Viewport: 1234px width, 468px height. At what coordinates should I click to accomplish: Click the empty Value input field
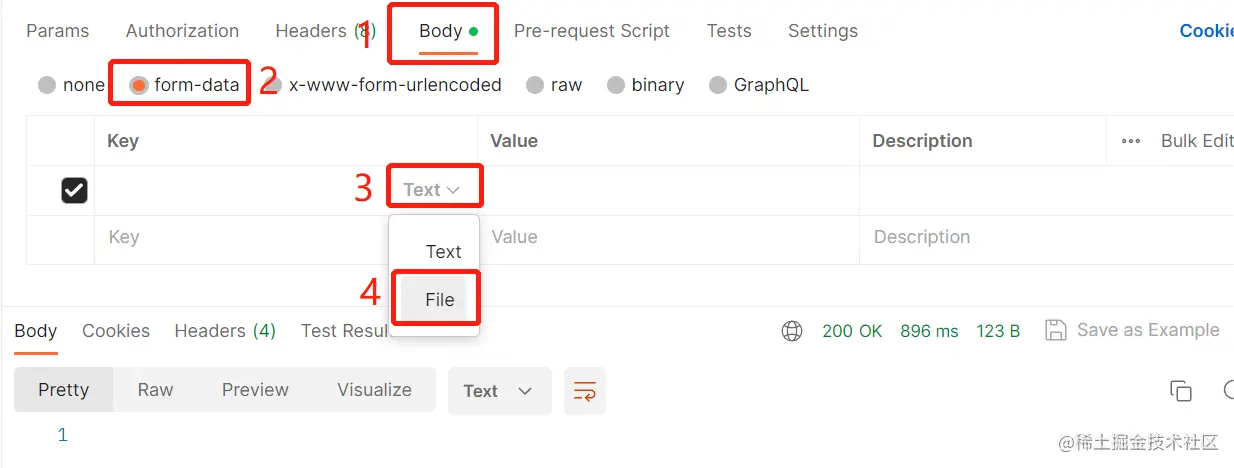(668, 237)
